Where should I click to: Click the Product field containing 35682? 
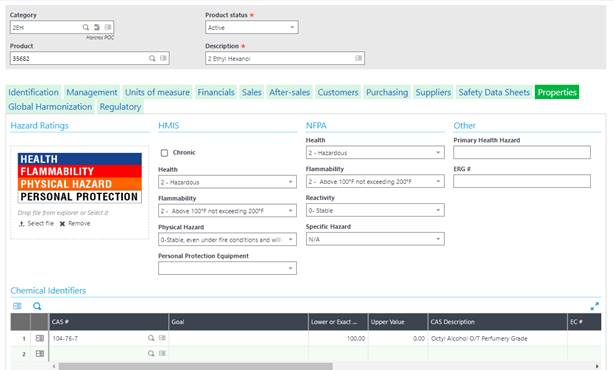pos(90,58)
